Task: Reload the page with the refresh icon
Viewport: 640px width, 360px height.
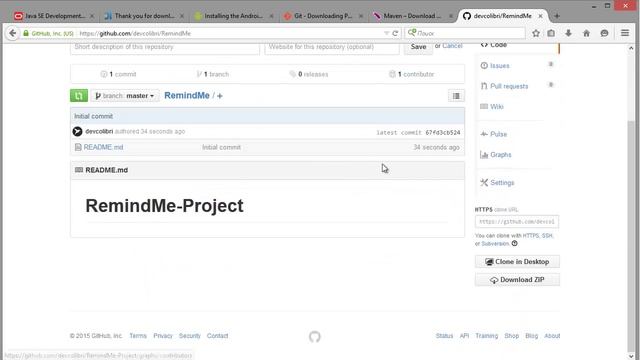Action: (395, 33)
